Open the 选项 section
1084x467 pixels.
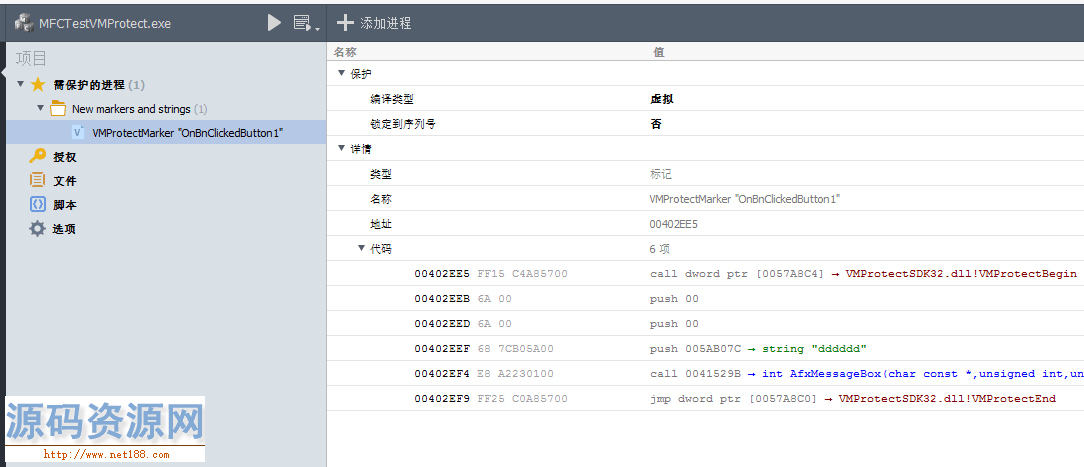65,229
